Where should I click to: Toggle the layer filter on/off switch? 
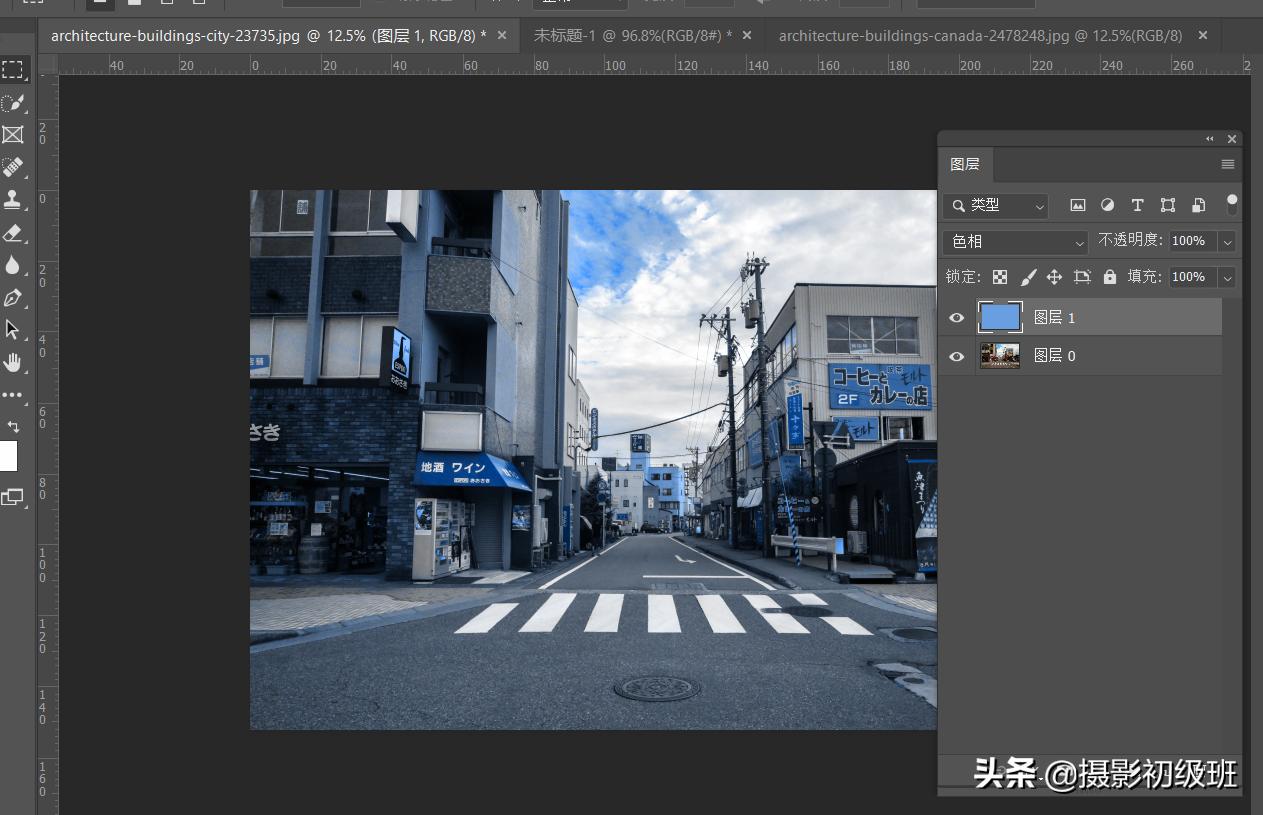(1232, 204)
